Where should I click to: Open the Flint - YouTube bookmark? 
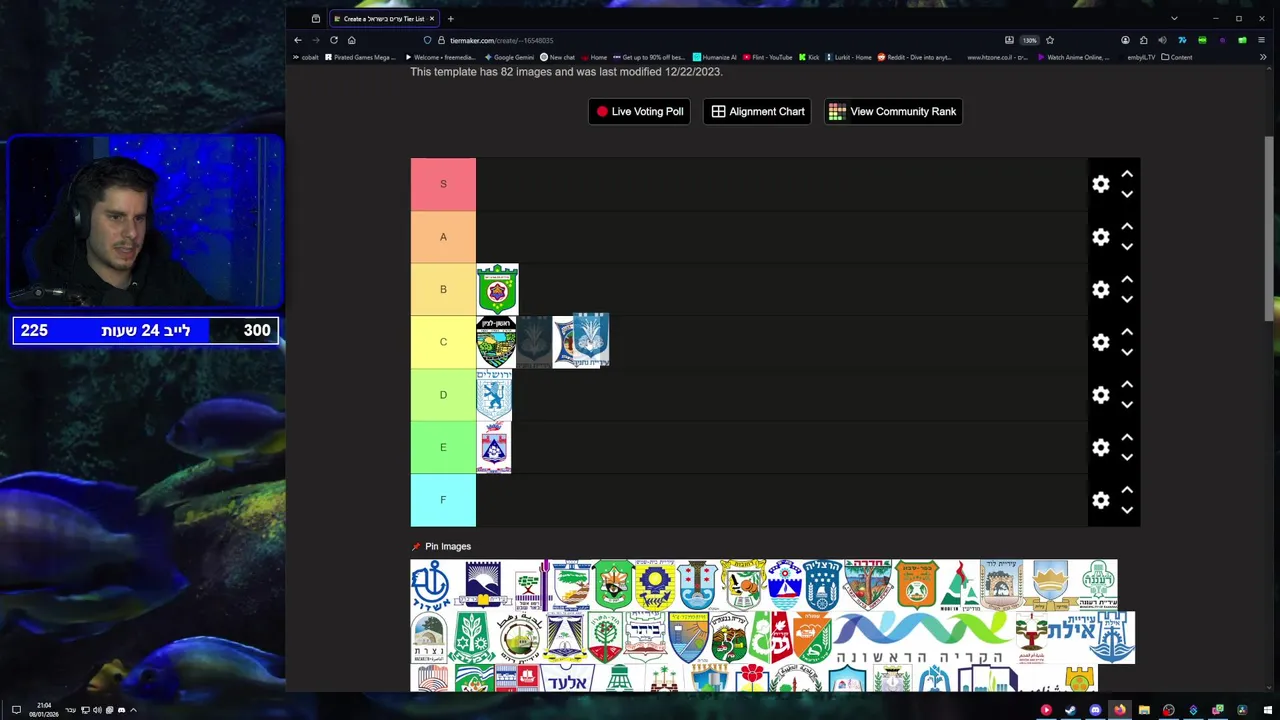pyautogui.click(x=768, y=57)
